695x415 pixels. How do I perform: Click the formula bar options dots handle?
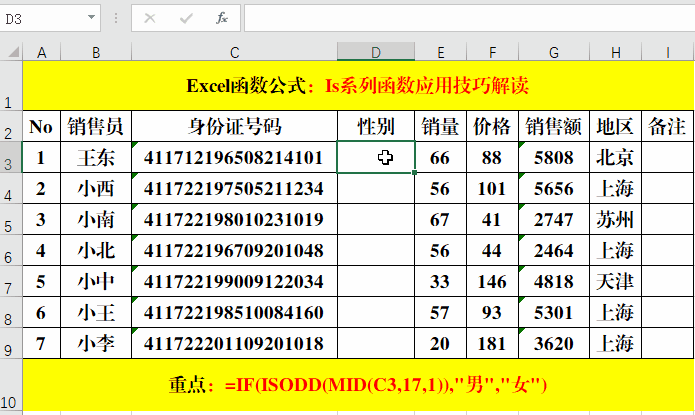[116, 18]
